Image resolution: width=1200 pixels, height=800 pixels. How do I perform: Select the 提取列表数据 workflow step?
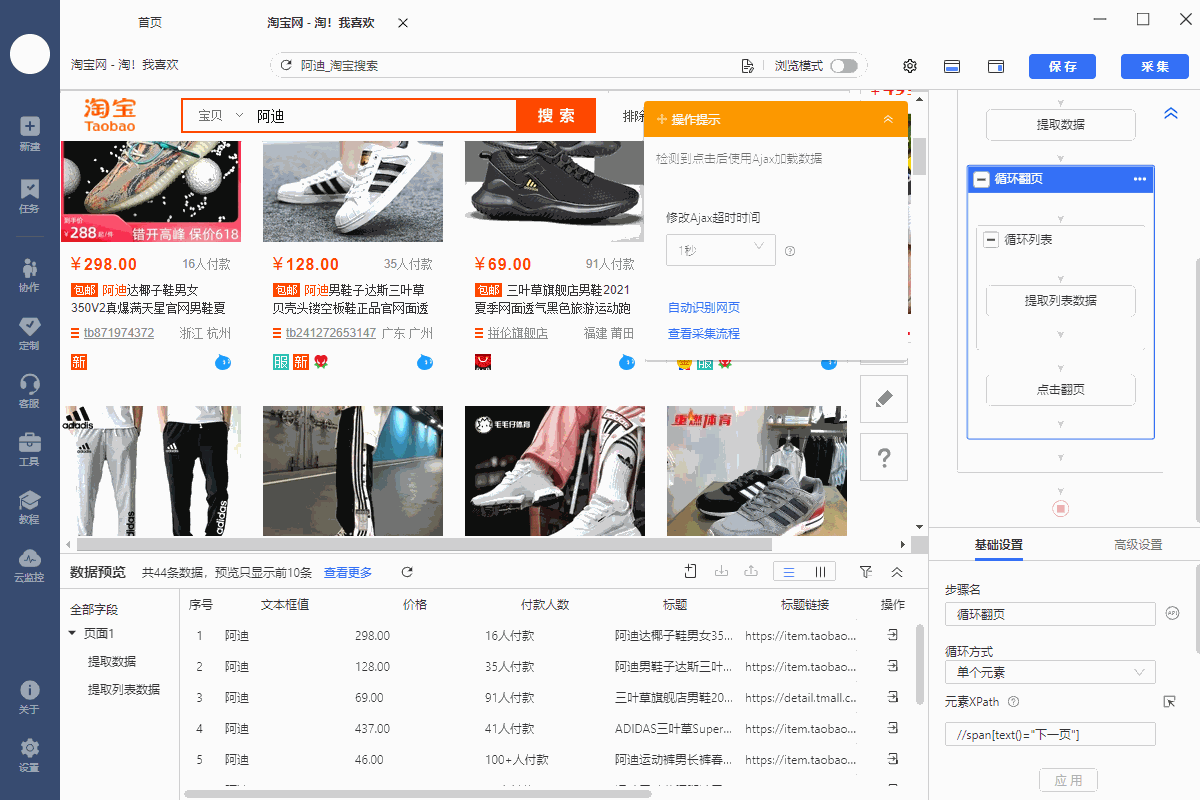1061,300
